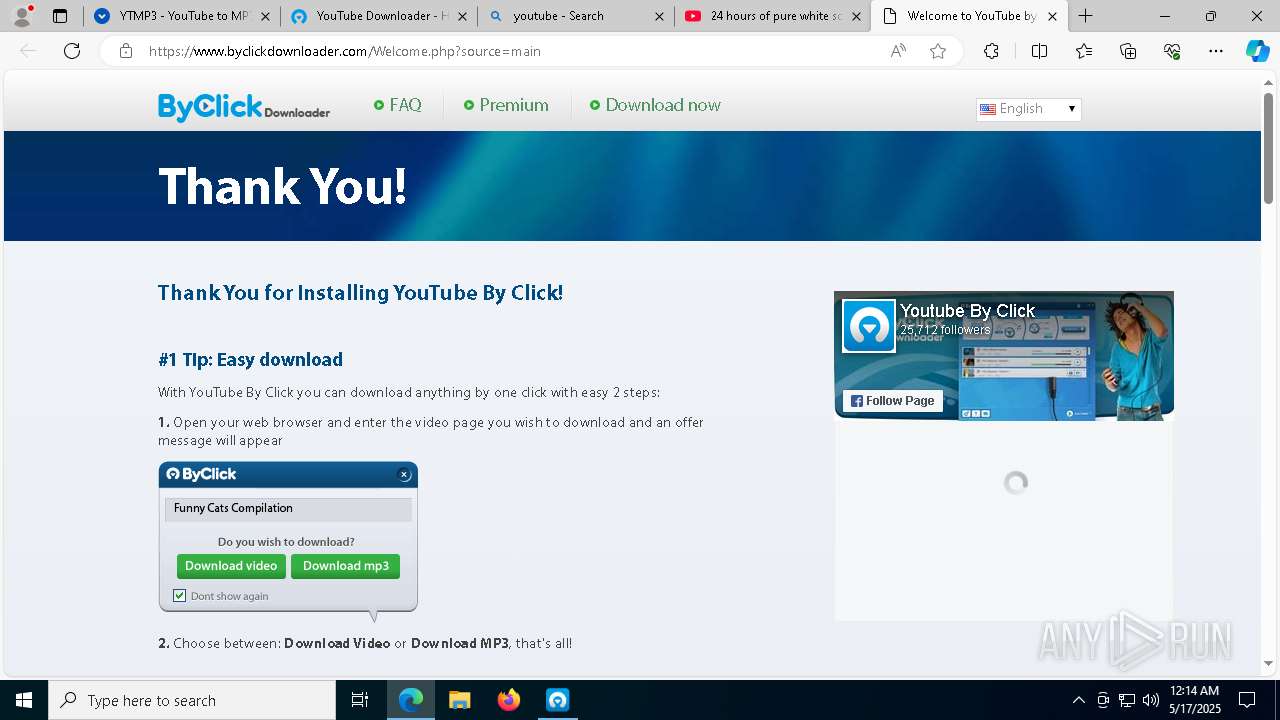Open the notification center icon
Screen dimensions: 1280x720
point(1248,700)
